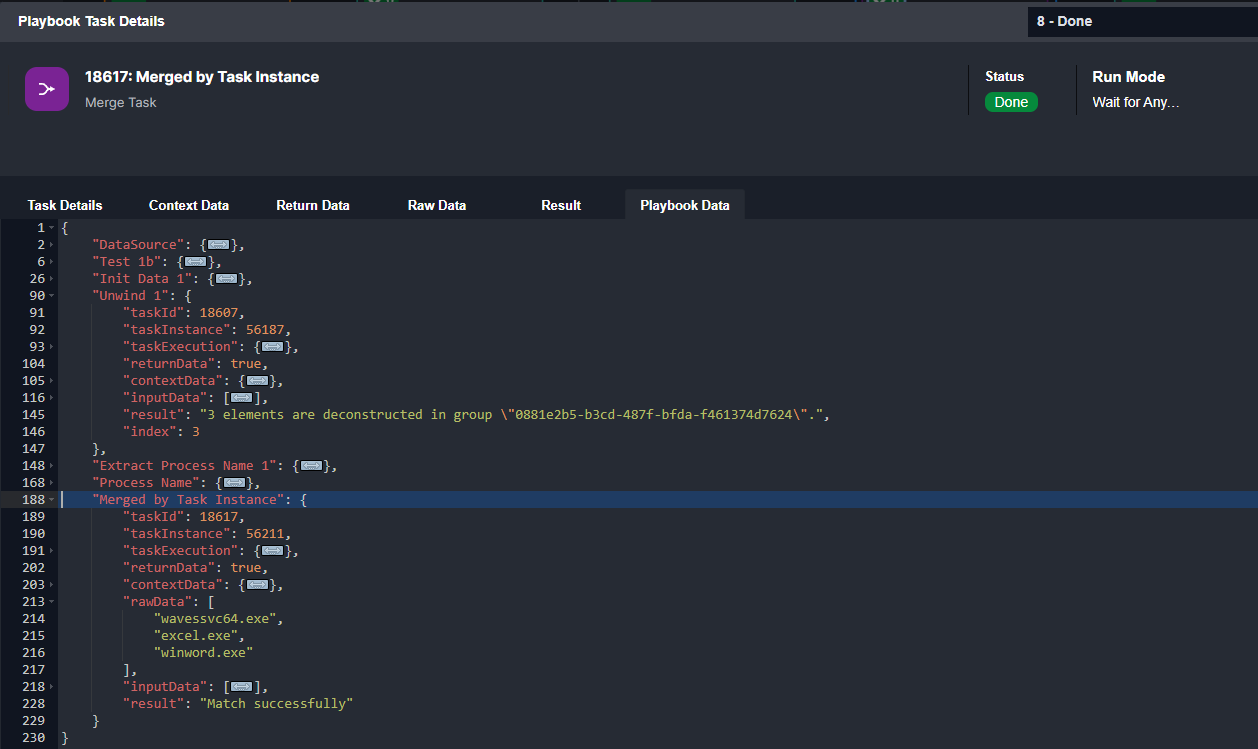Click the "wavessvc64.exe" entry
The width and height of the screenshot is (1258, 749).
(x=215, y=619)
